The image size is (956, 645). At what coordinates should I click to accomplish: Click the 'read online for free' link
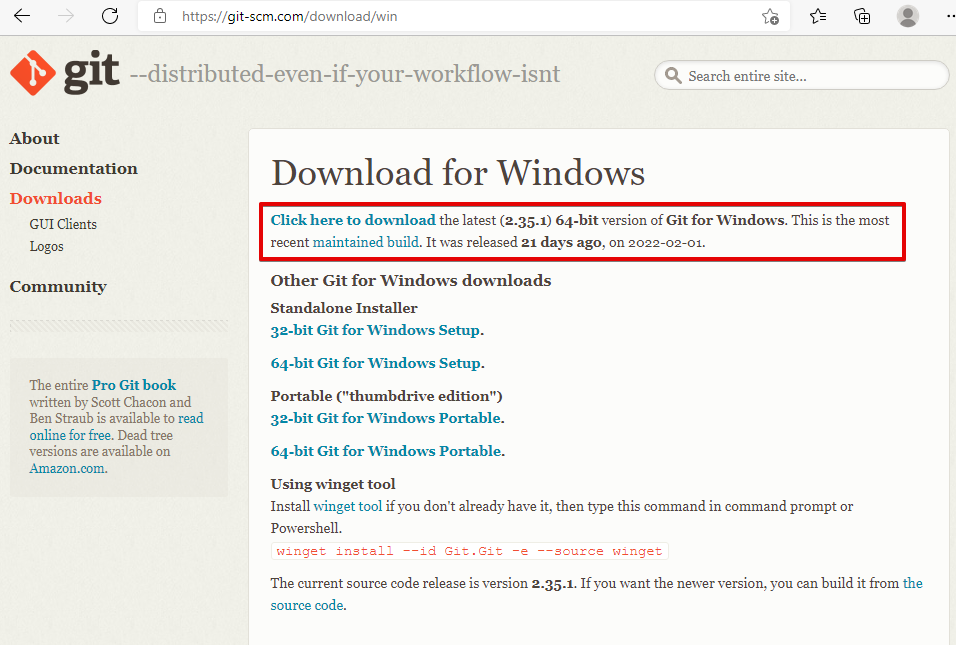click(x=116, y=427)
